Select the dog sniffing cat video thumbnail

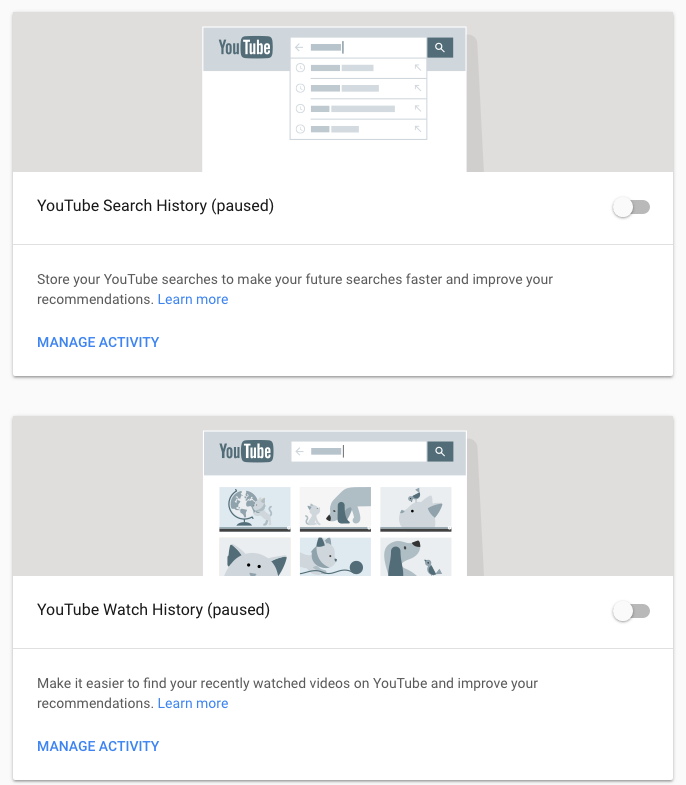pyautogui.click(x=335, y=509)
